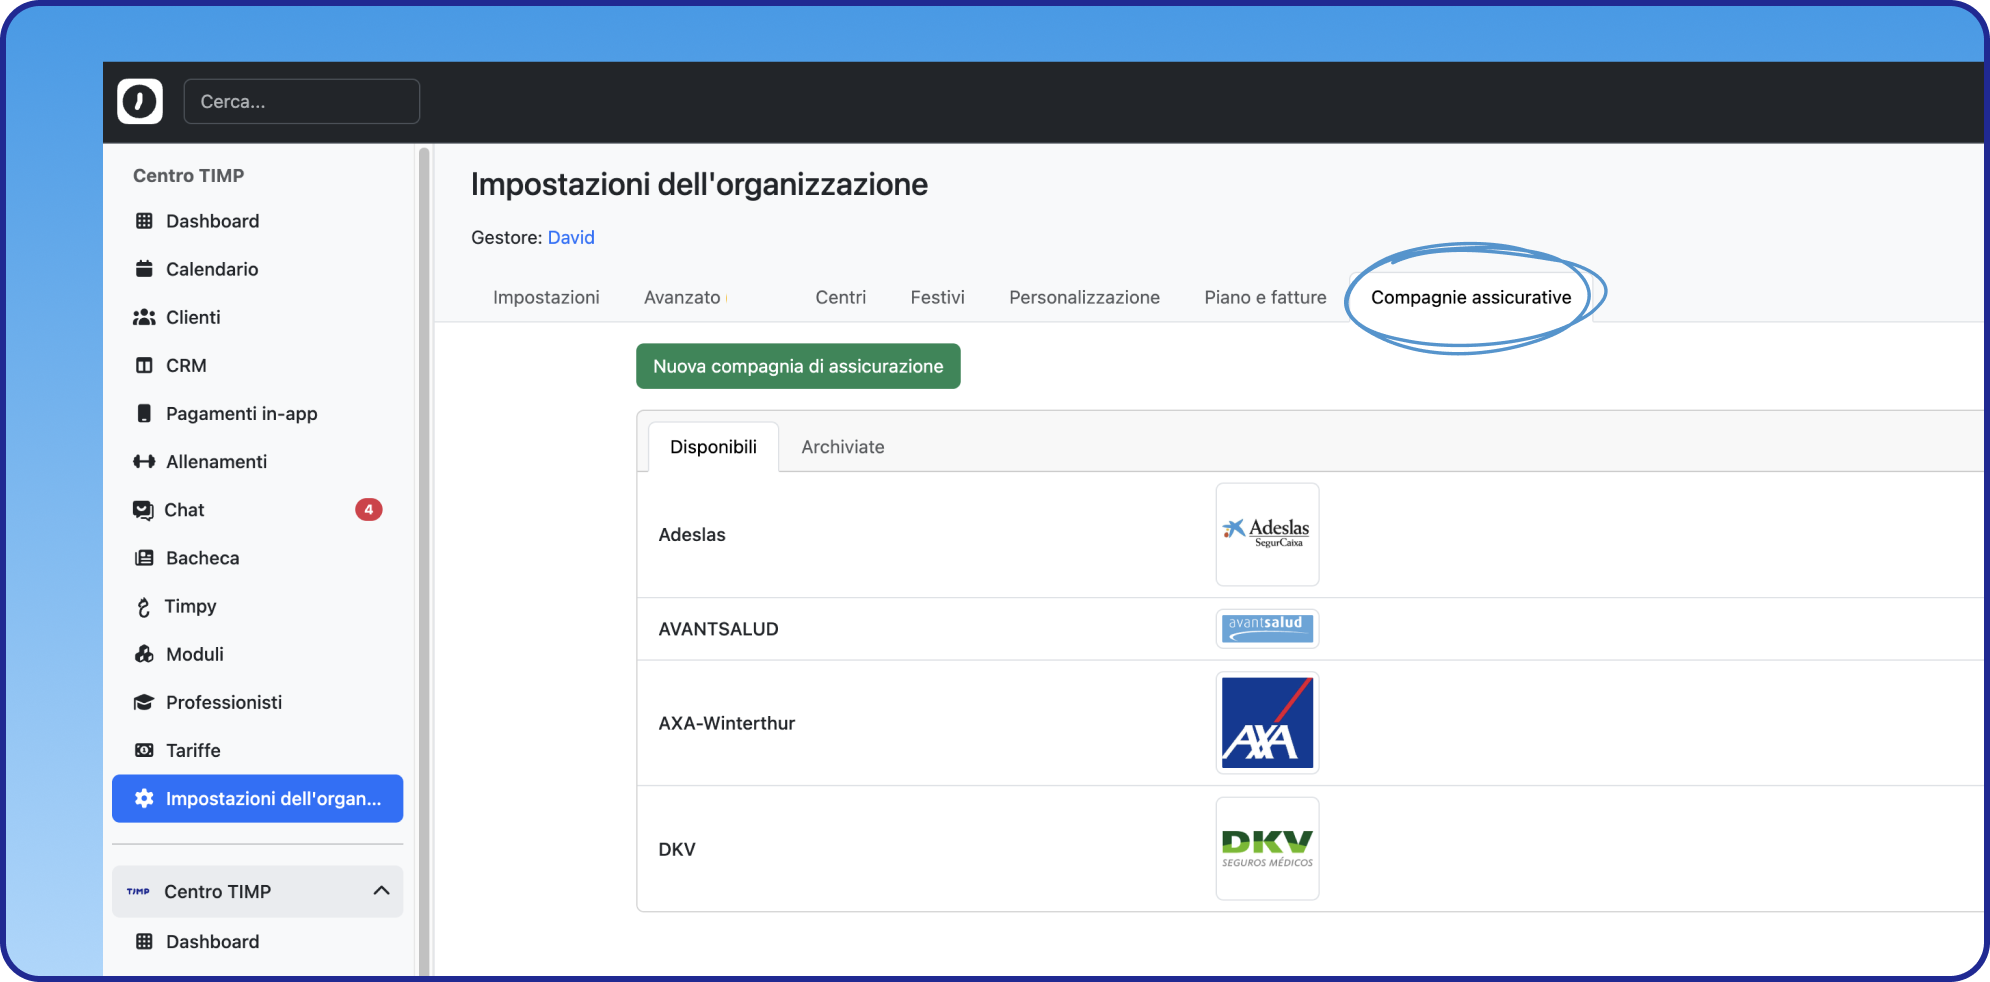Open the Personalizzazione tab
The height and width of the screenshot is (982, 1990).
click(1084, 297)
